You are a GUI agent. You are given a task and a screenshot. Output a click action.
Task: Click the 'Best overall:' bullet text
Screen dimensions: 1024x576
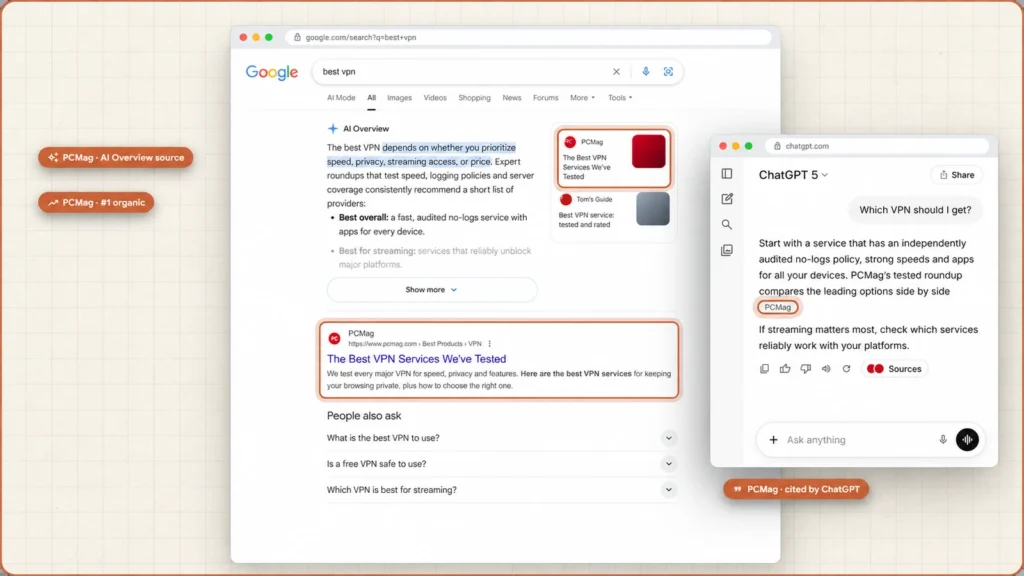click(363, 217)
